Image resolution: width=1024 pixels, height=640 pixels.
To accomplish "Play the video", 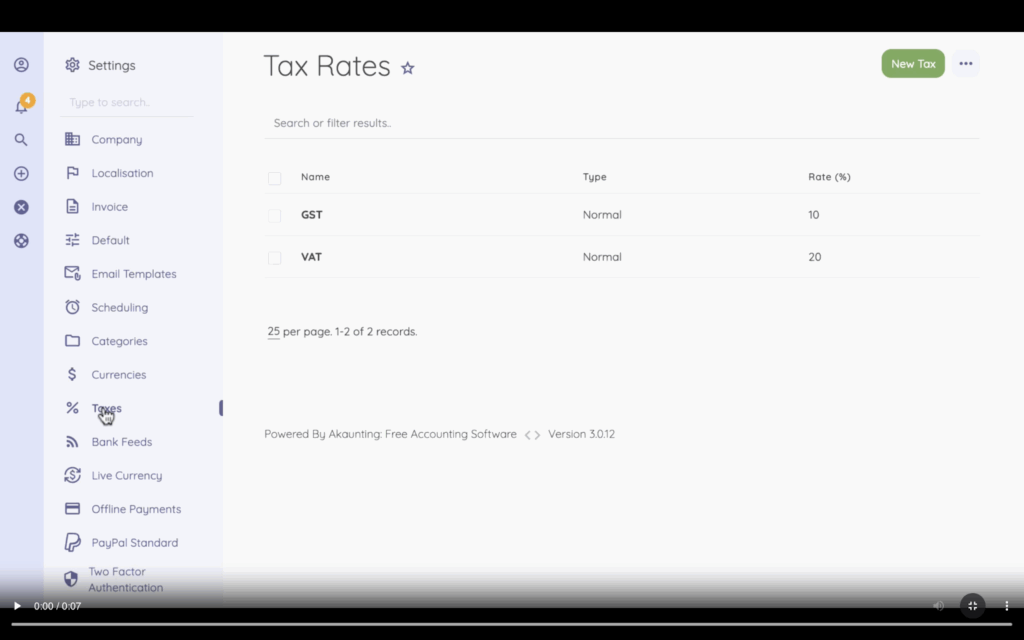I will click(x=17, y=606).
